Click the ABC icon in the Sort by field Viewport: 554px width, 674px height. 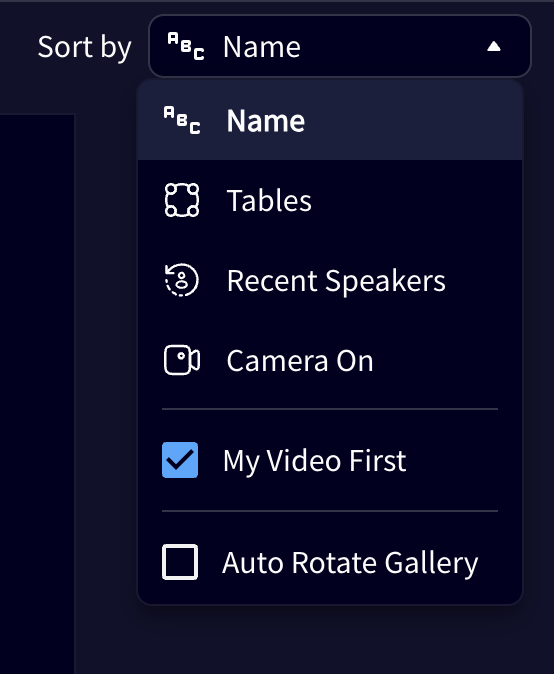186,46
